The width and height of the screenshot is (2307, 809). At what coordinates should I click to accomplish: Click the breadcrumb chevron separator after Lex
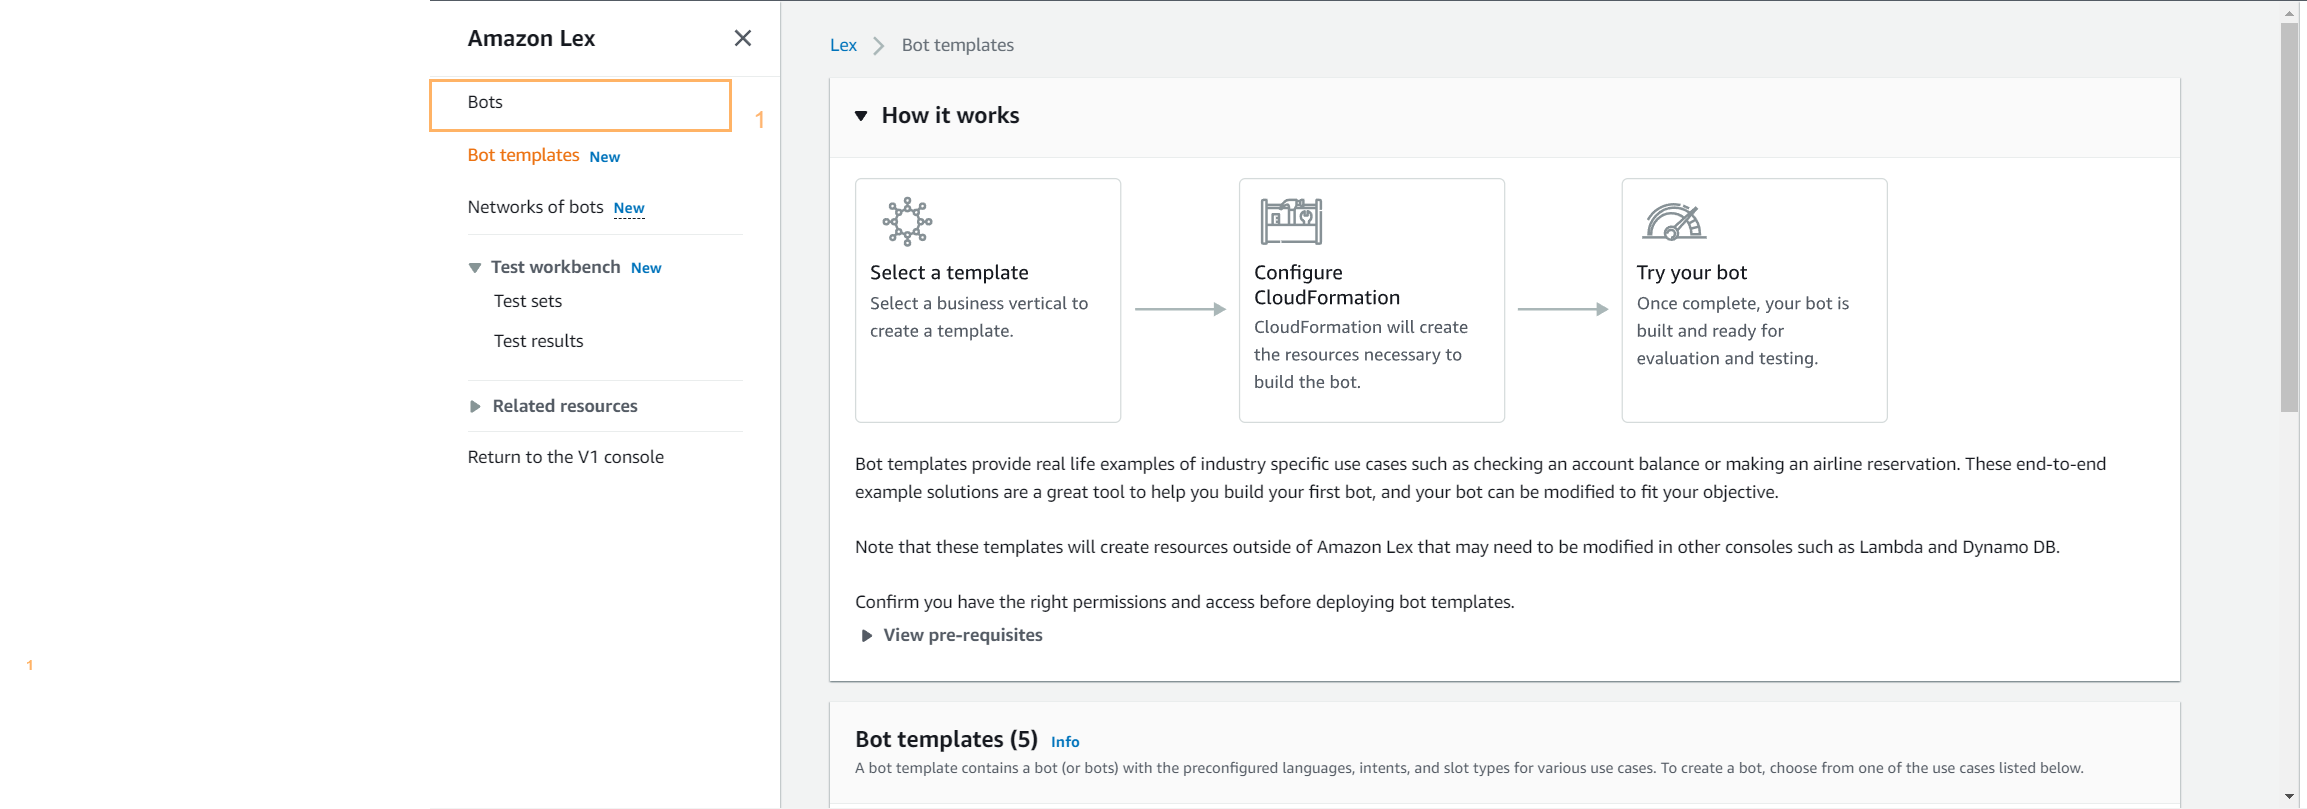(878, 46)
